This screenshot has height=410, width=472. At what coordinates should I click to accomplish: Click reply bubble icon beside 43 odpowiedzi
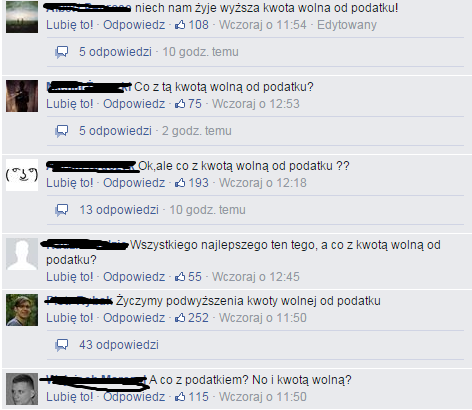coord(62,345)
